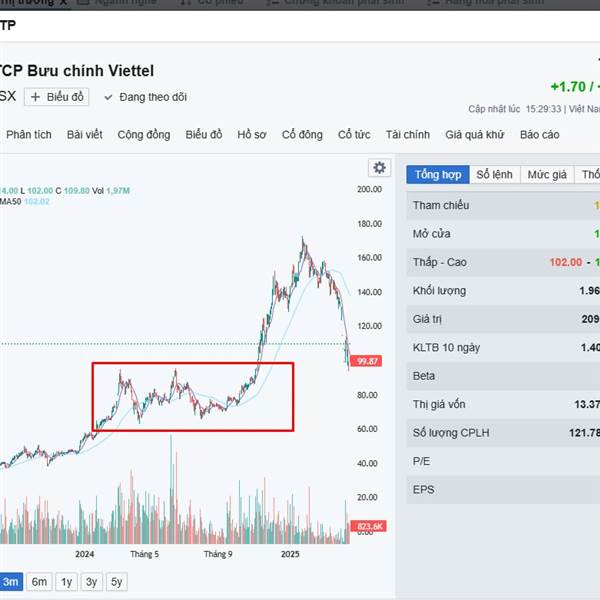Viewport: 600px width, 600px height.
Task: Switch to the Bài viết tab
Action: (x=85, y=134)
